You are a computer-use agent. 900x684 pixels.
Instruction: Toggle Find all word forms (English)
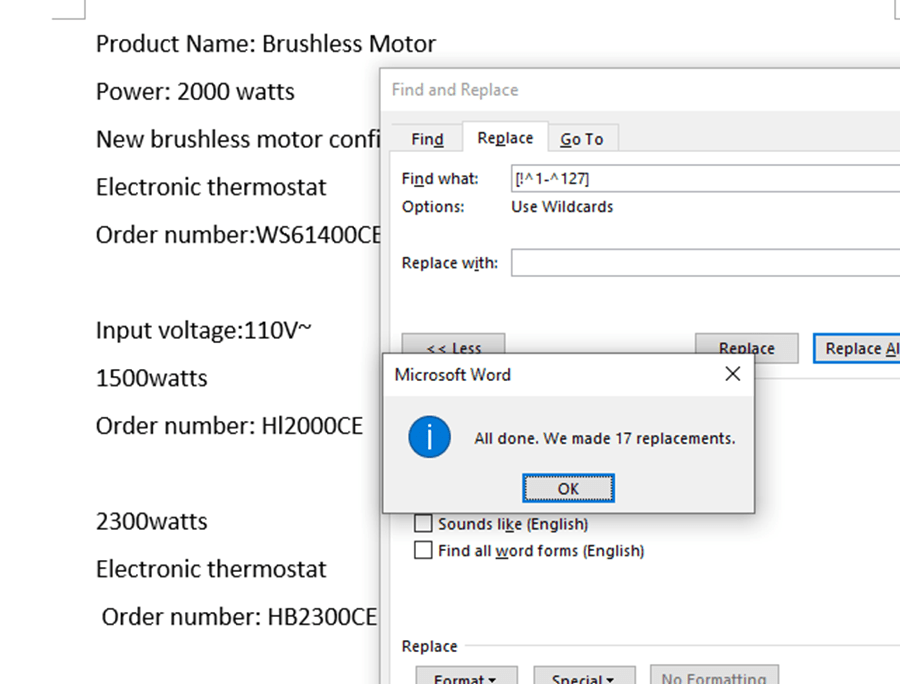424,550
